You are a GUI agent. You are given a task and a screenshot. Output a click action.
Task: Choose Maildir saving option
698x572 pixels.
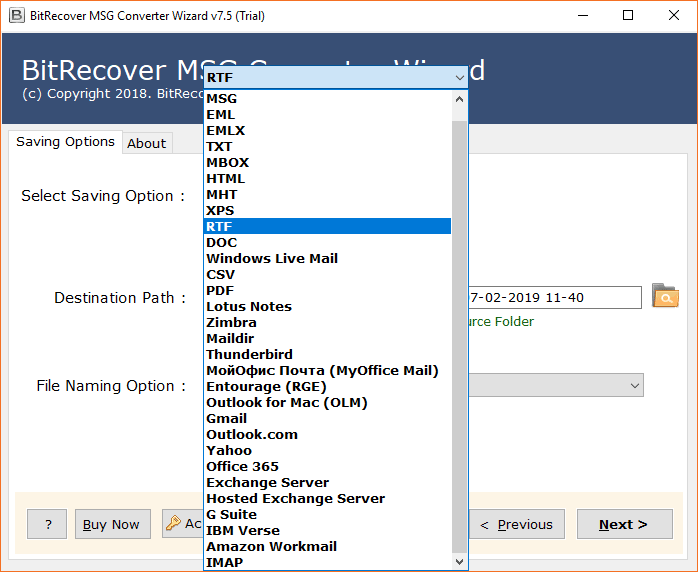(327, 339)
